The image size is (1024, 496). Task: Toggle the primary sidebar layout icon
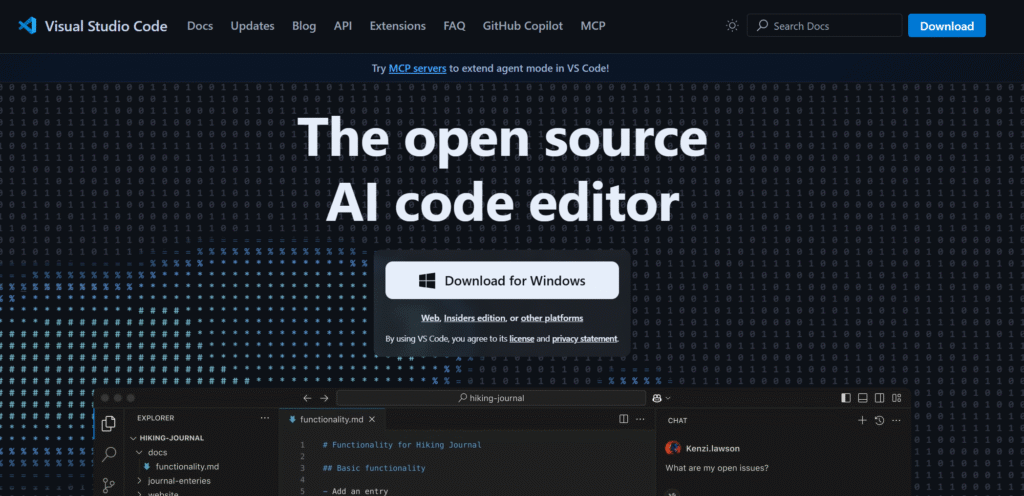click(846, 398)
